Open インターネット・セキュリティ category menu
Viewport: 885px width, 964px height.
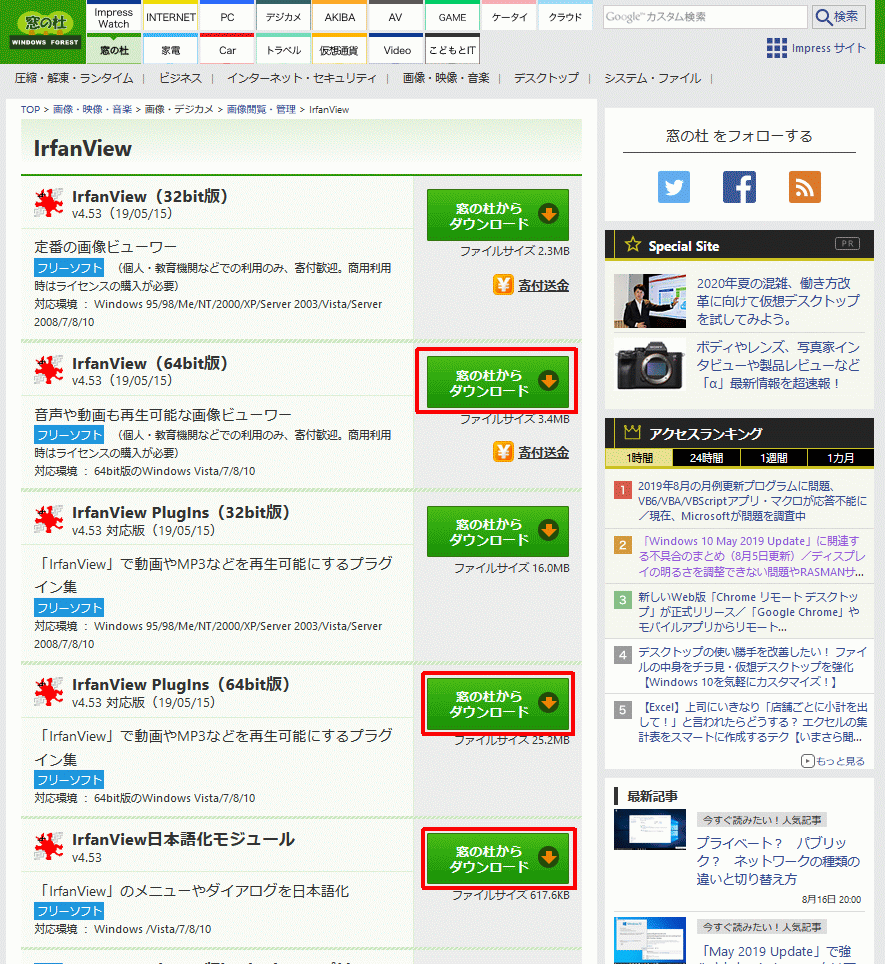tap(301, 78)
